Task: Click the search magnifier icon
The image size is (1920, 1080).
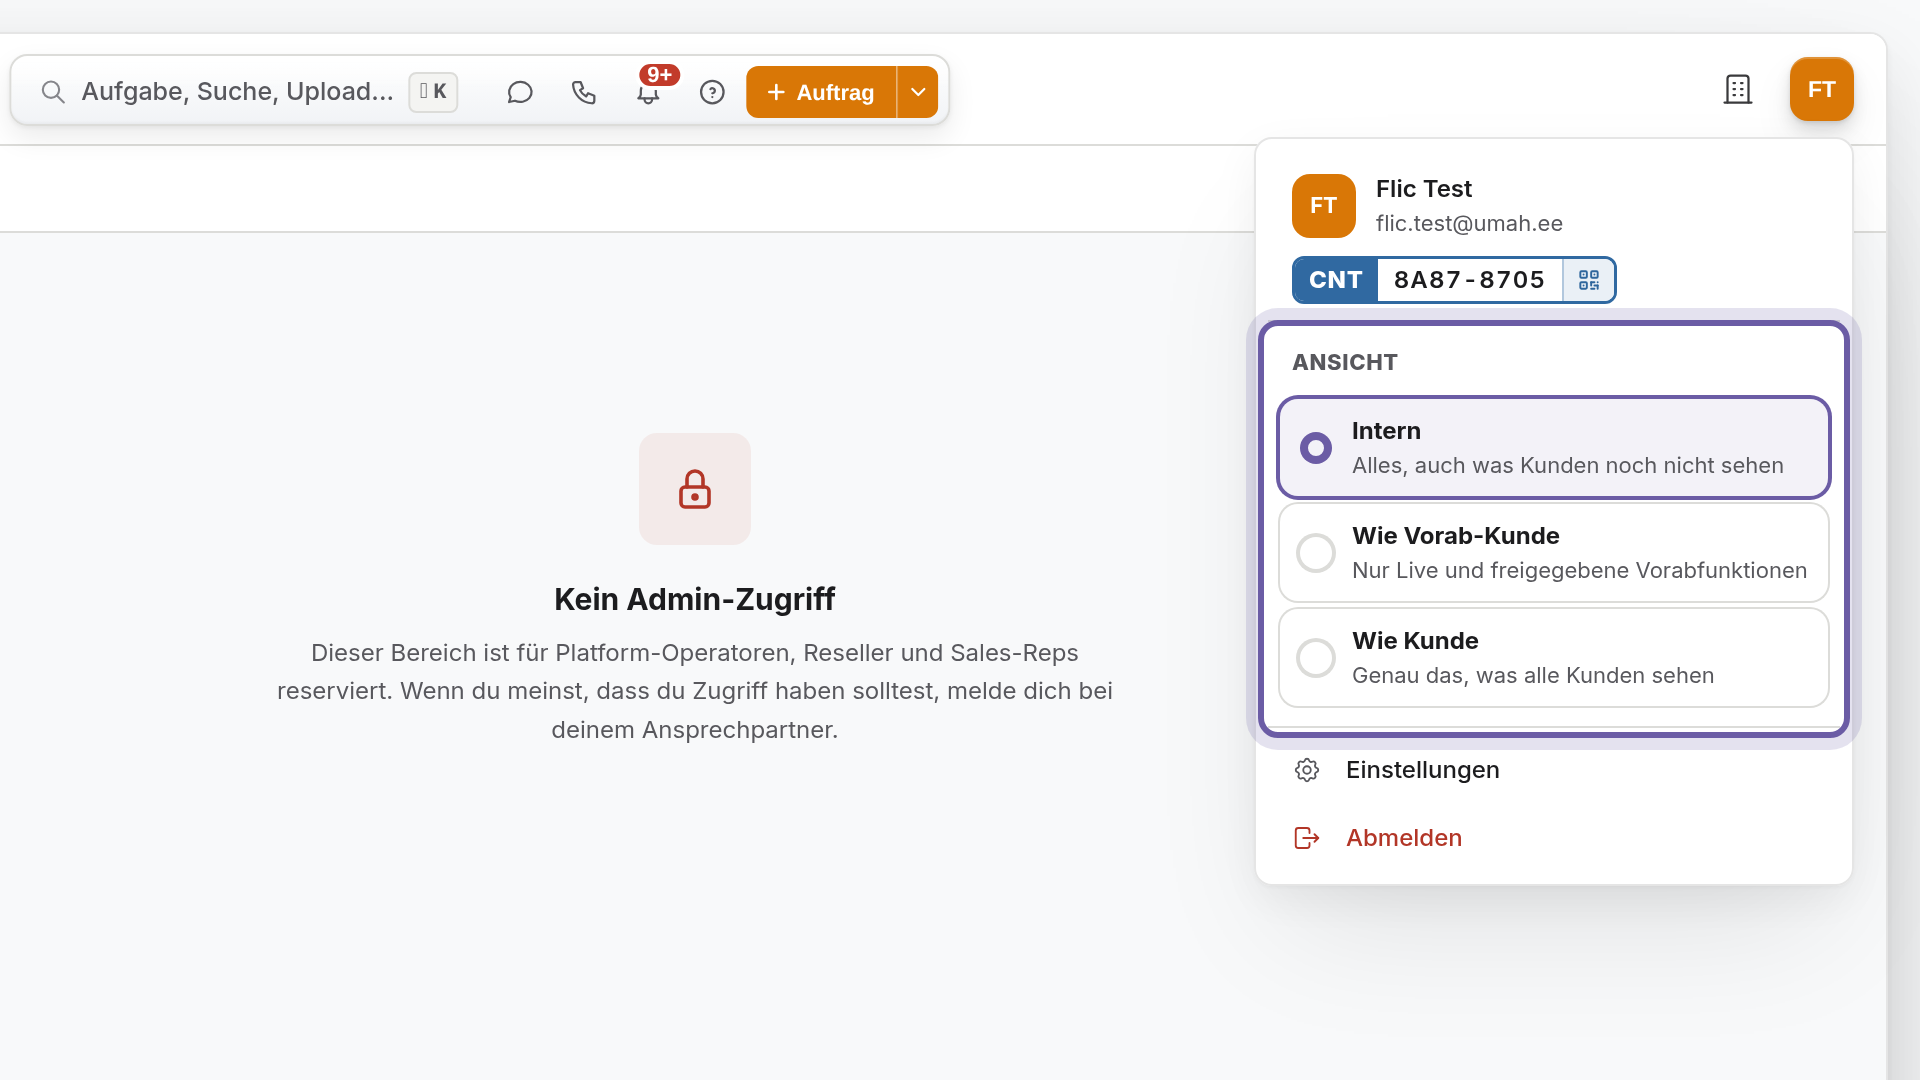Action: (53, 92)
